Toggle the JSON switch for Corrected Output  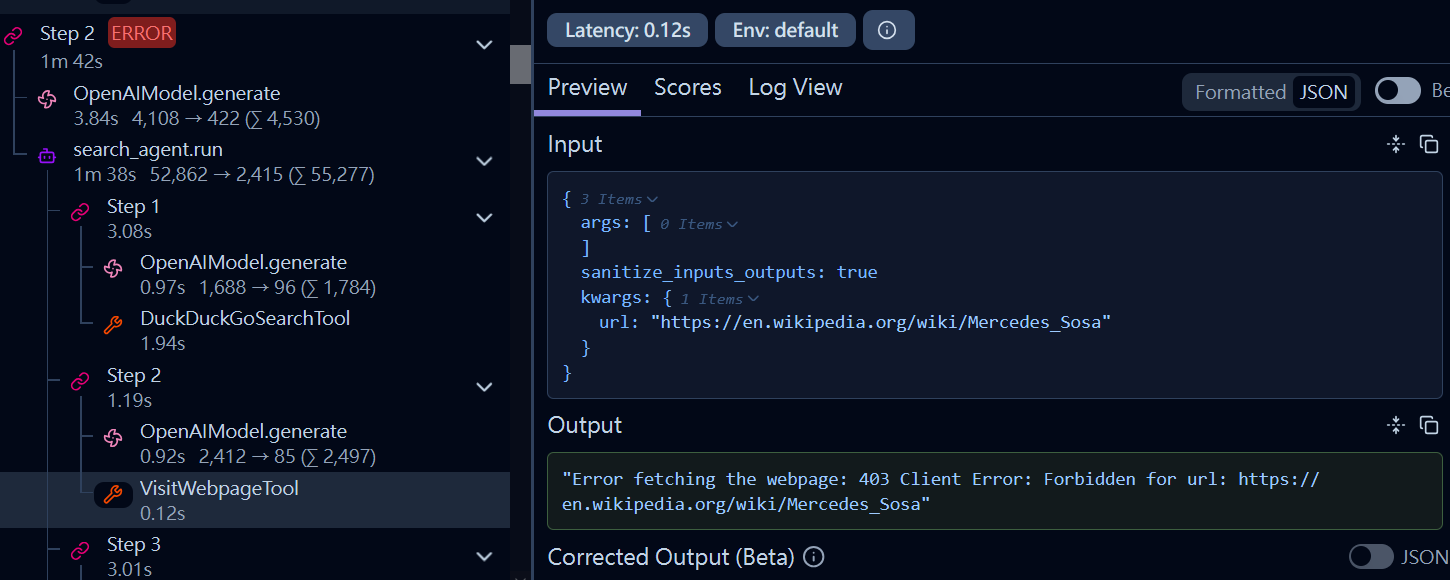pos(1371,557)
